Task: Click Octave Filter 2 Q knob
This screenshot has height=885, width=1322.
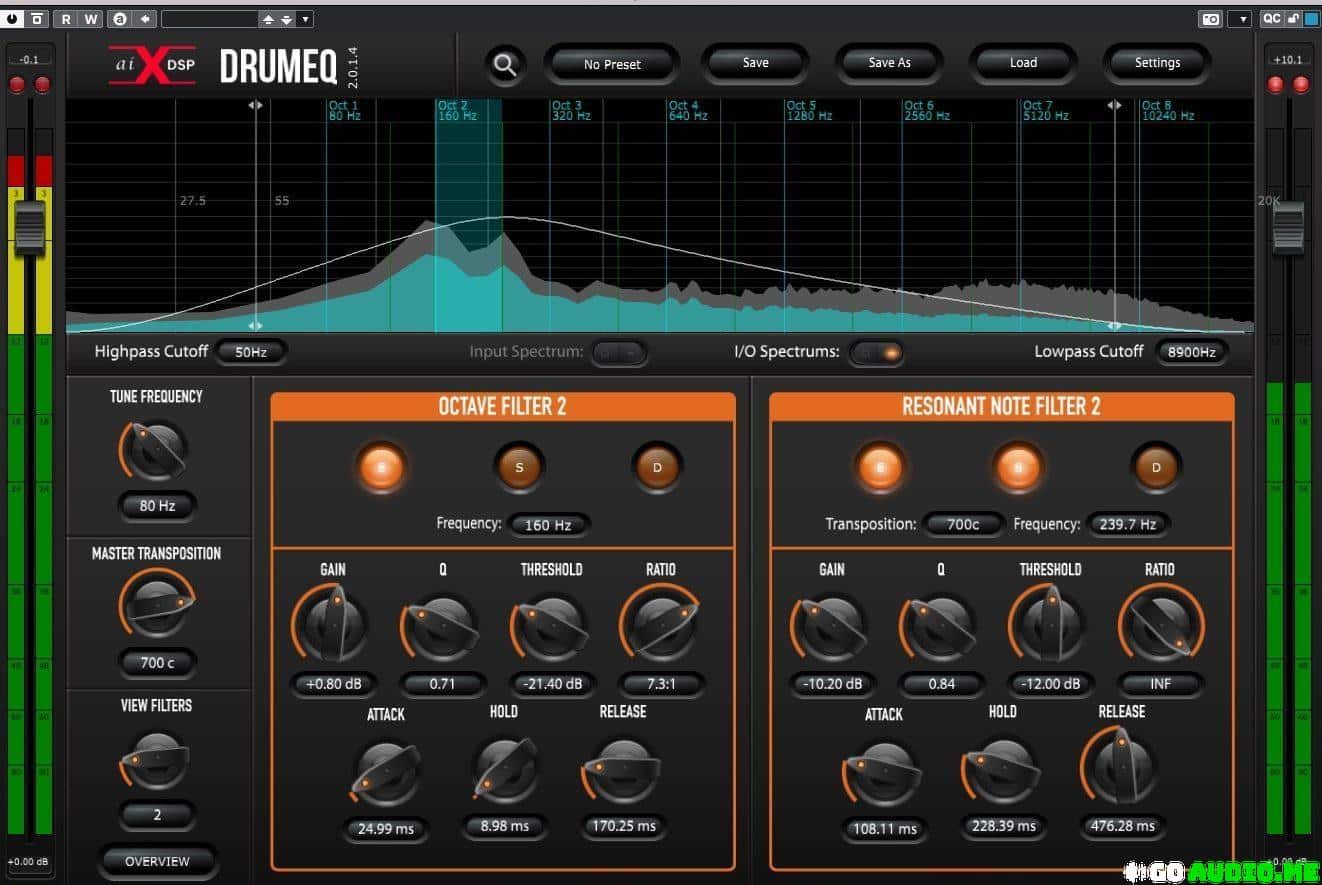Action: click(x=441, y=628)
